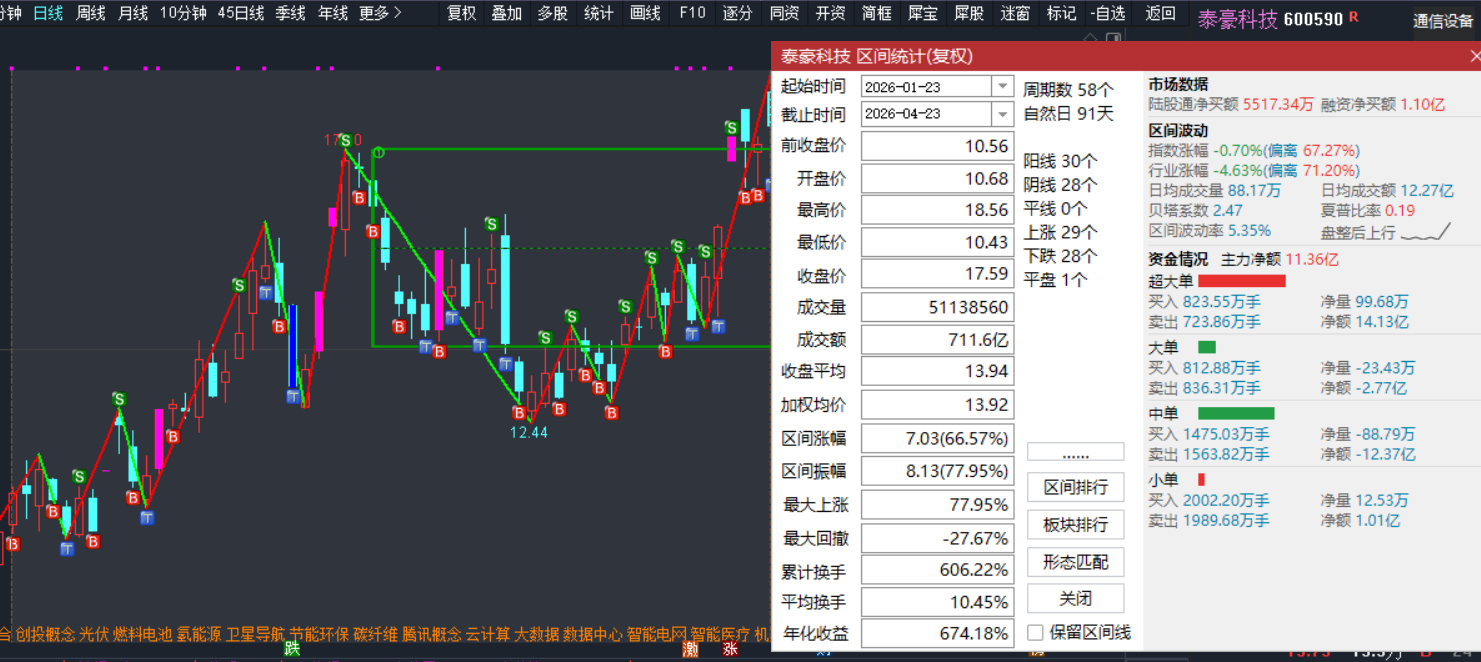The height and width of the screenshot is (662, 1481).
Task: Click the 区间排行 button
Action: pyautogui.click(x=1075, y=487)
